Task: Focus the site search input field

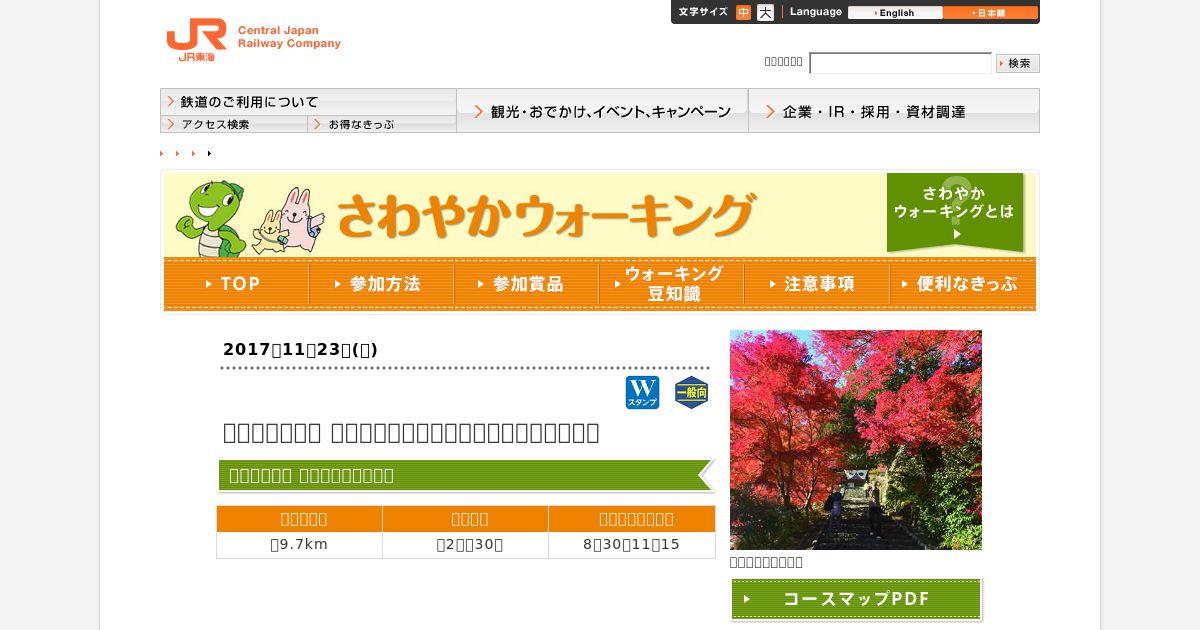Action: point(900,63)
